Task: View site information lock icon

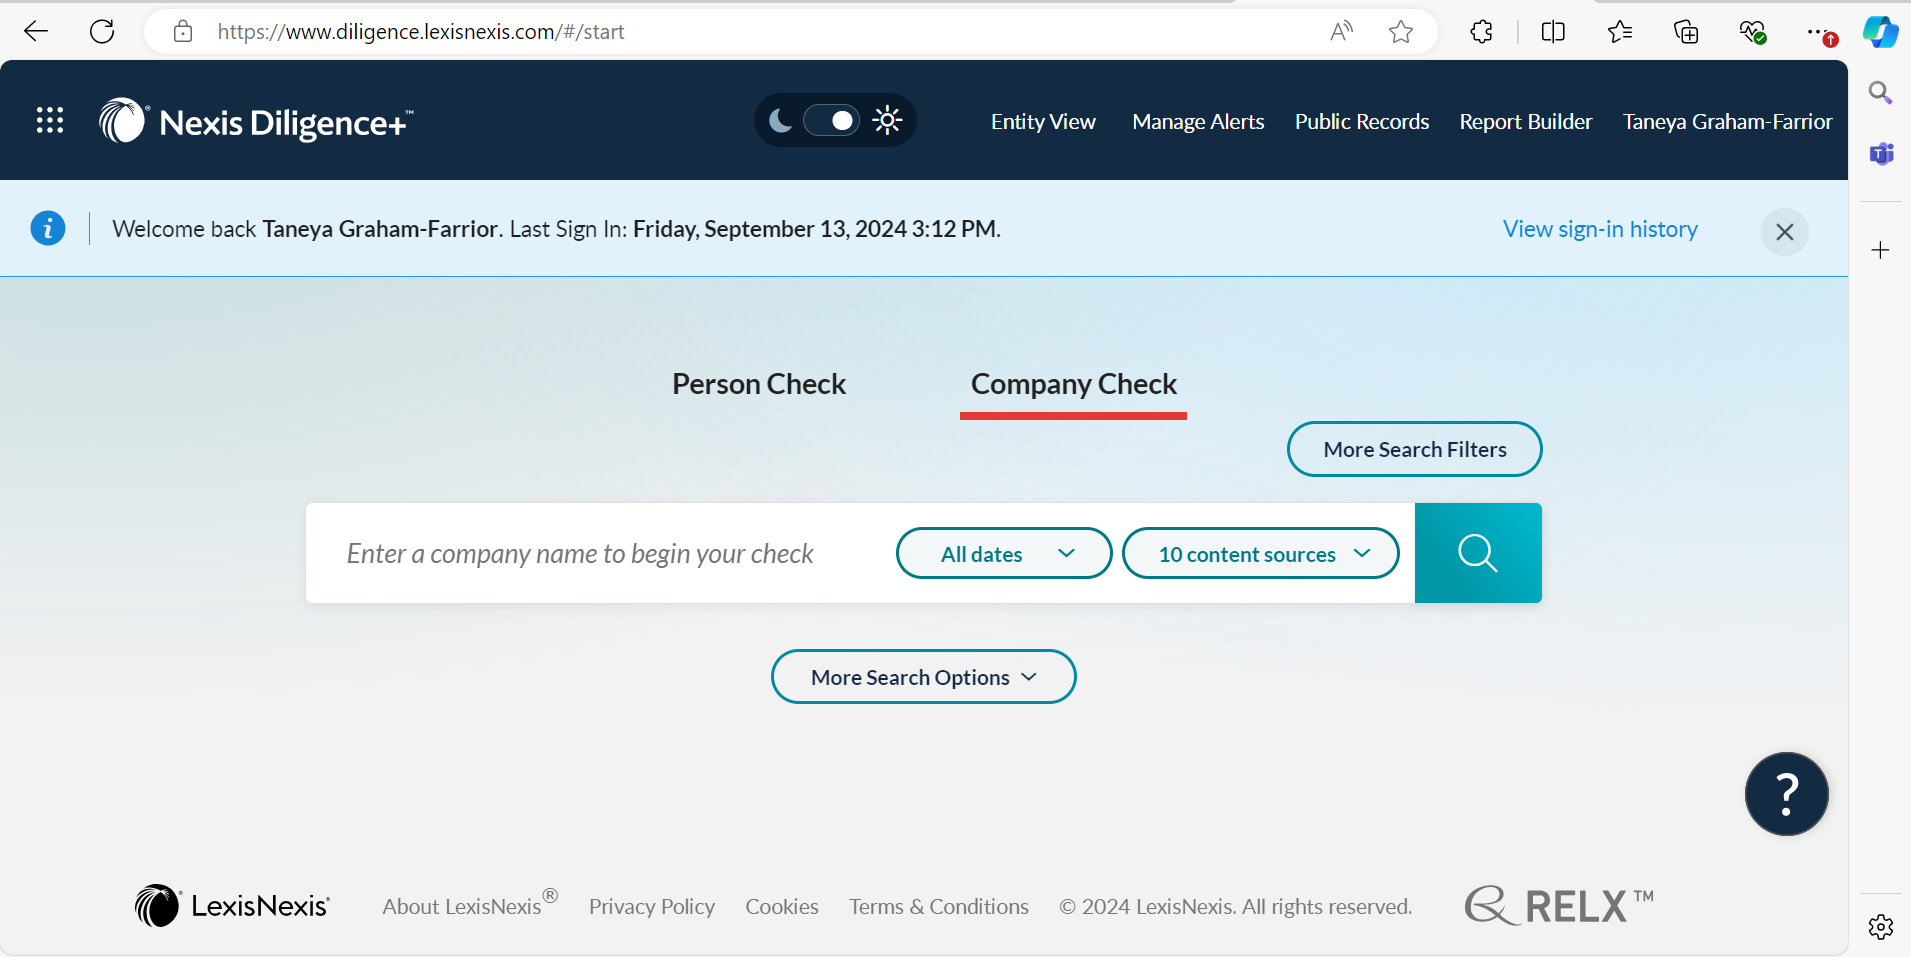Action: point(183,32)
